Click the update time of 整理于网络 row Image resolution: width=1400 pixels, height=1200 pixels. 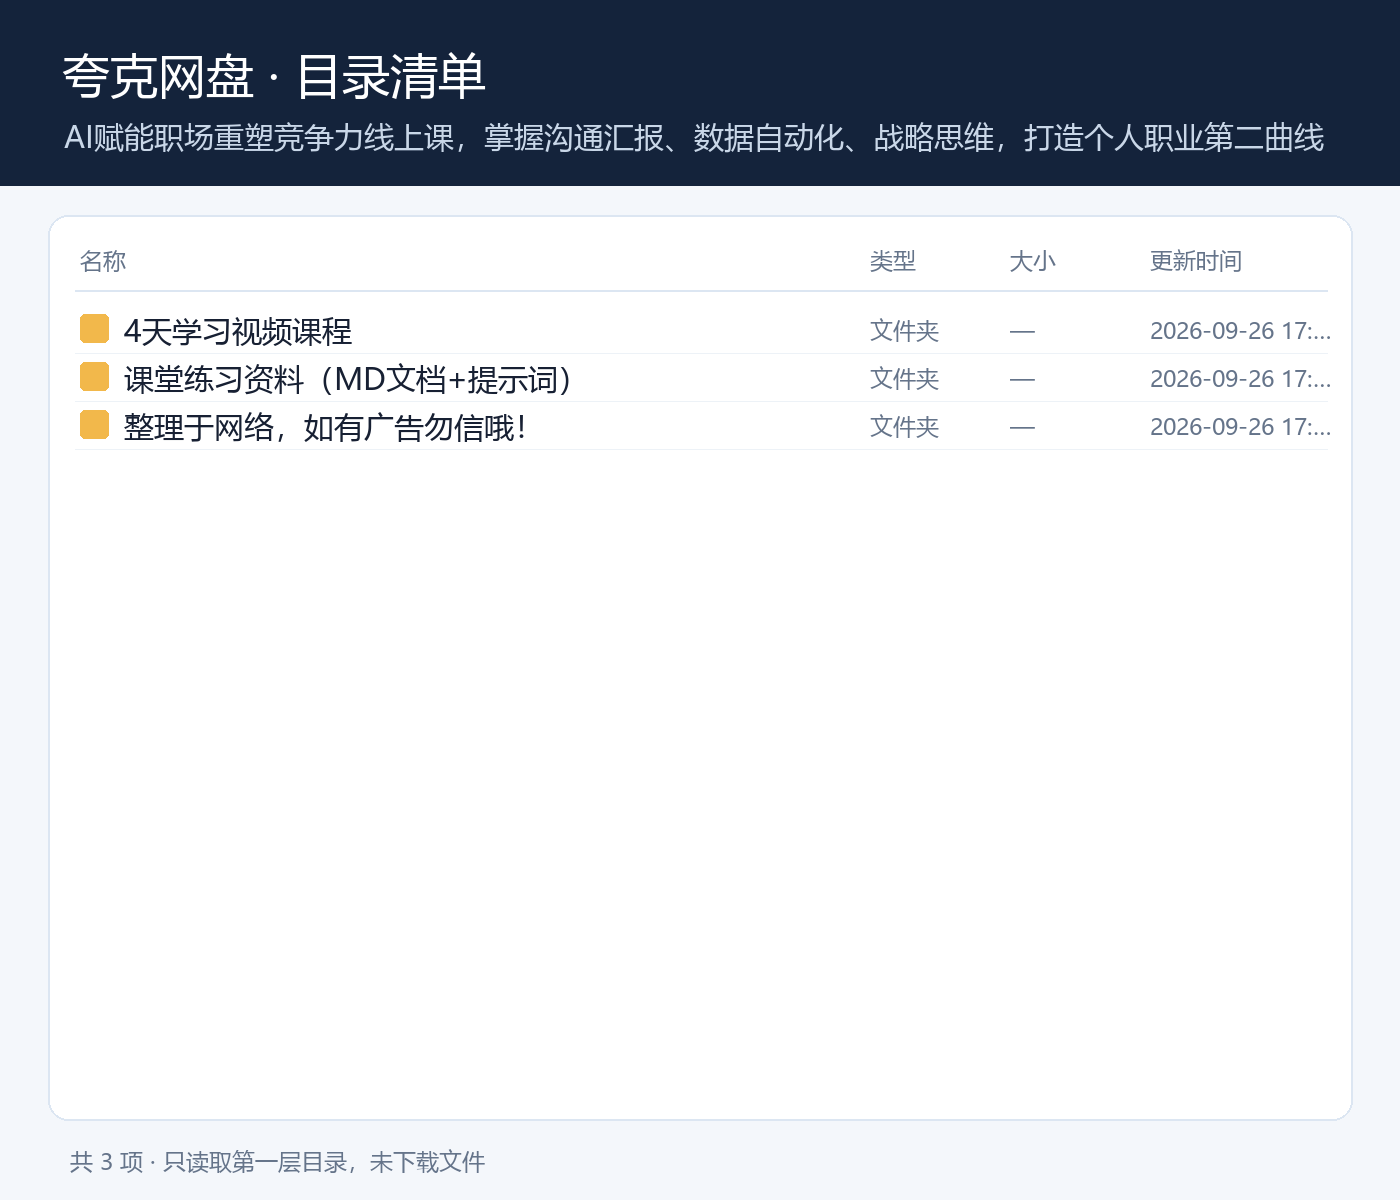[x=1240, y=426]
